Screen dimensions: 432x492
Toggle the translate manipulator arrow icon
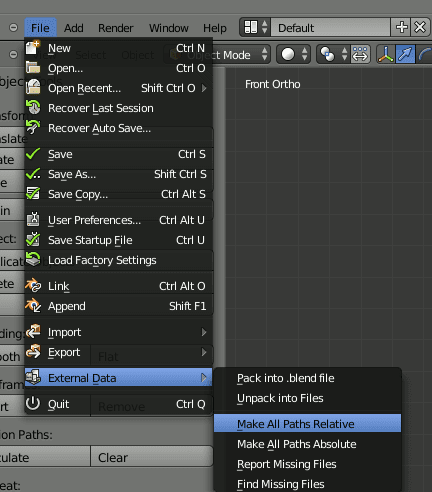tap(405, 54)
